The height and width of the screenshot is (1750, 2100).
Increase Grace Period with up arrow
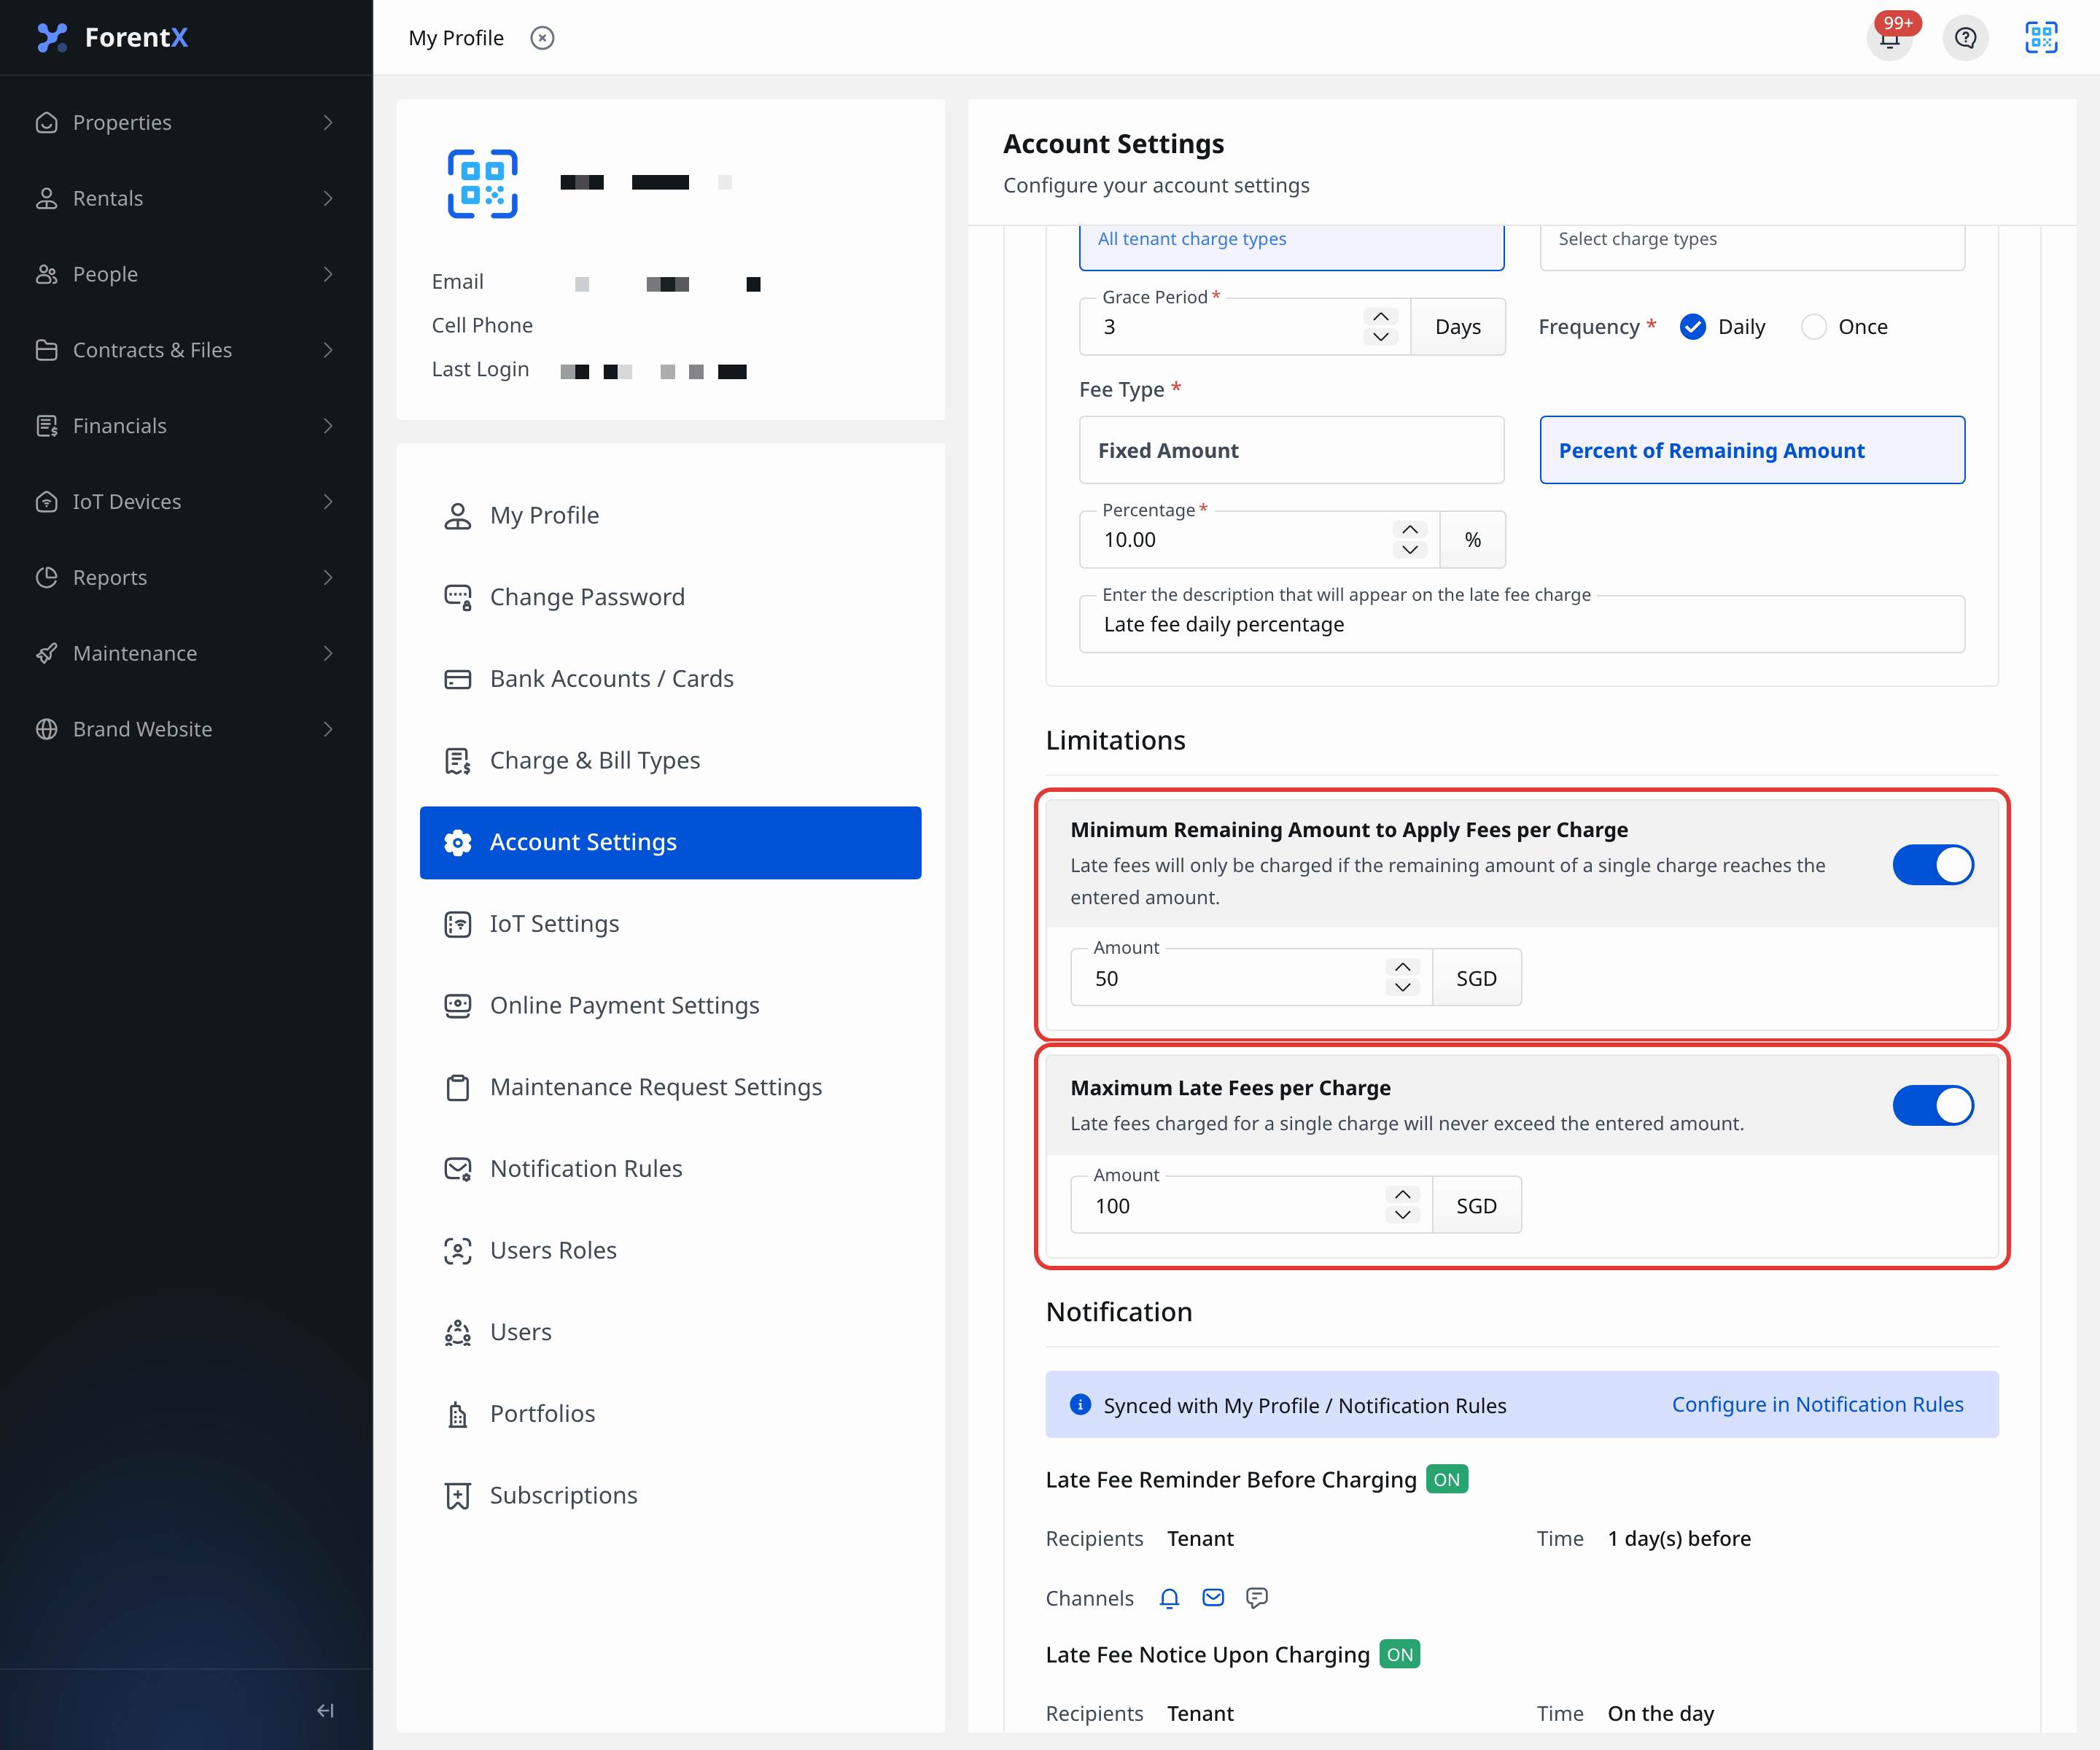coord(1380,316)
